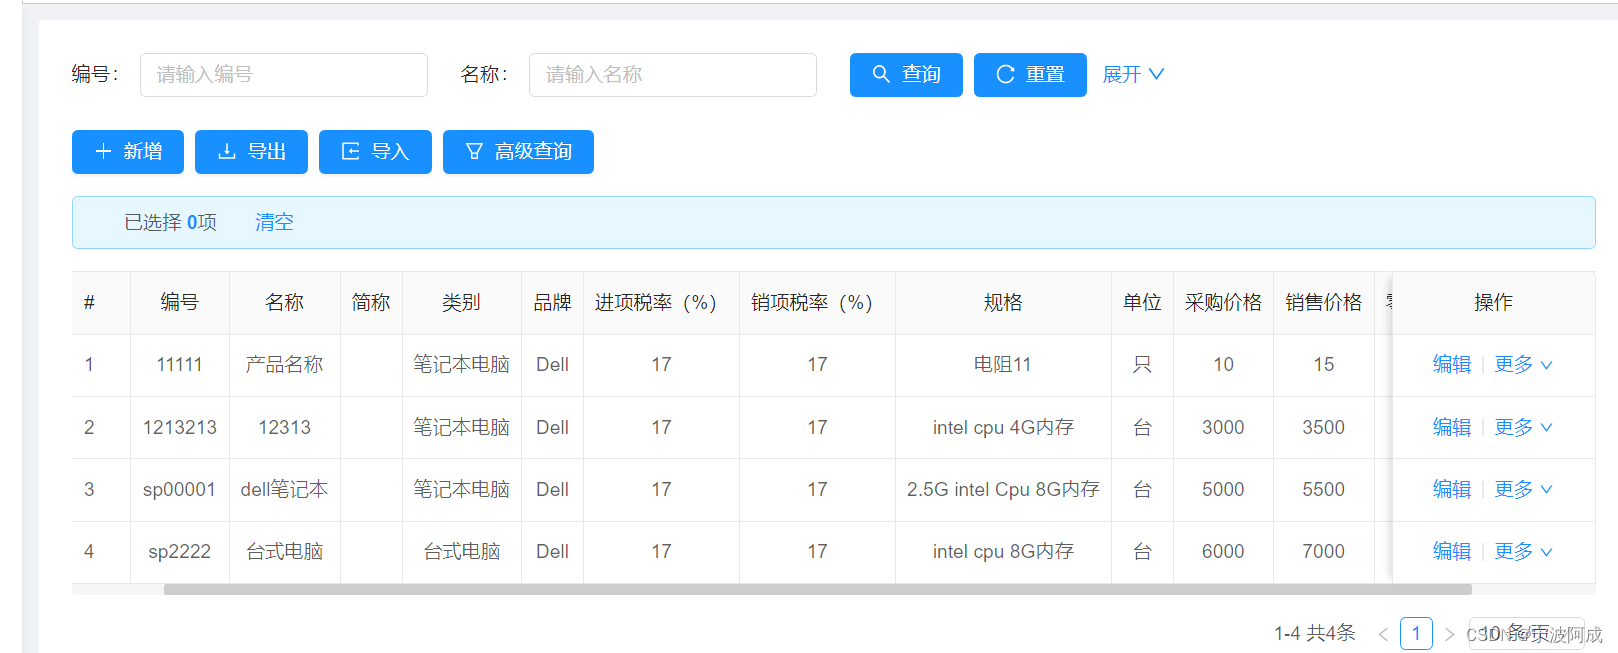The height and width of the screenshot is (653, 1618).
Task: Sort by the 编号 column header
Action: click(x=180, y=302)
